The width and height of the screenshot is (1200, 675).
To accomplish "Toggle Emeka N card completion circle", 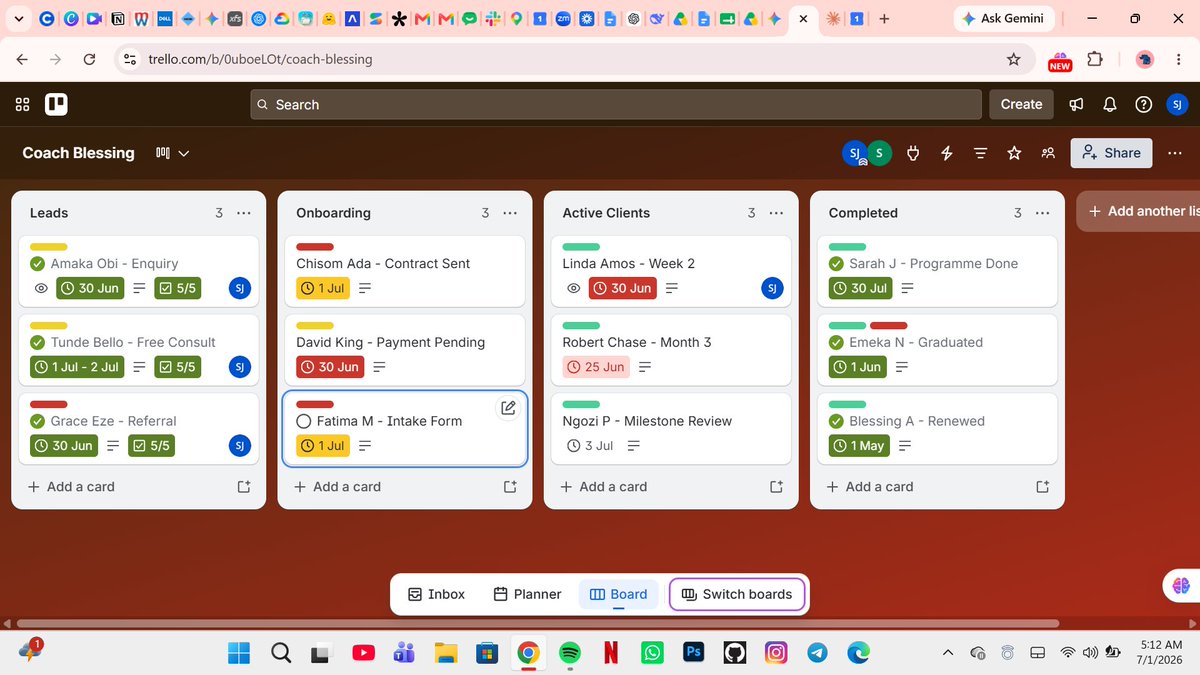I will coord(837,342).
